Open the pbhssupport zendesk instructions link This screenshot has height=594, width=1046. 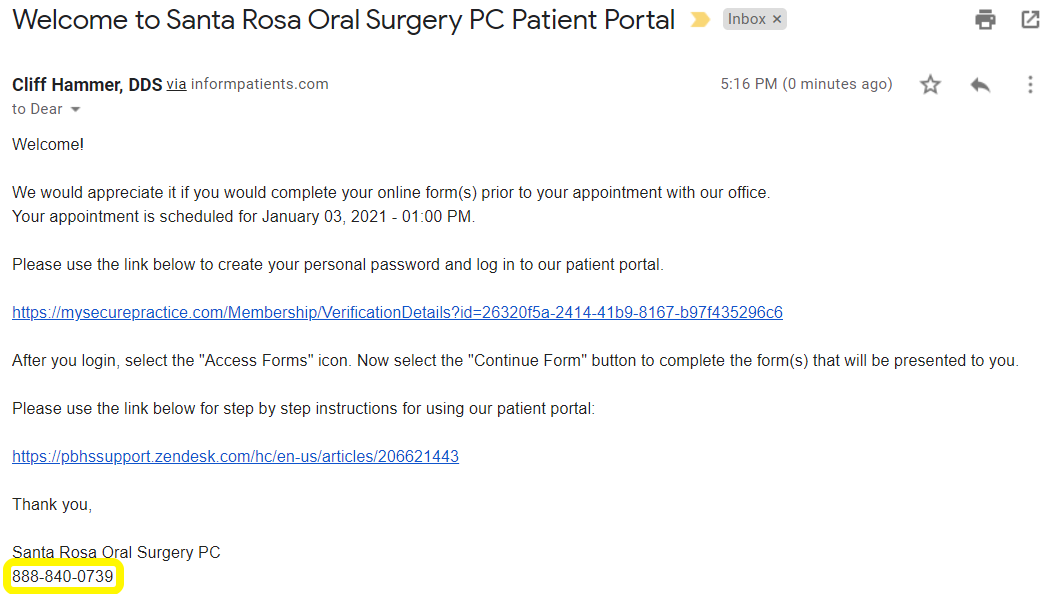[x=235, y=457]
